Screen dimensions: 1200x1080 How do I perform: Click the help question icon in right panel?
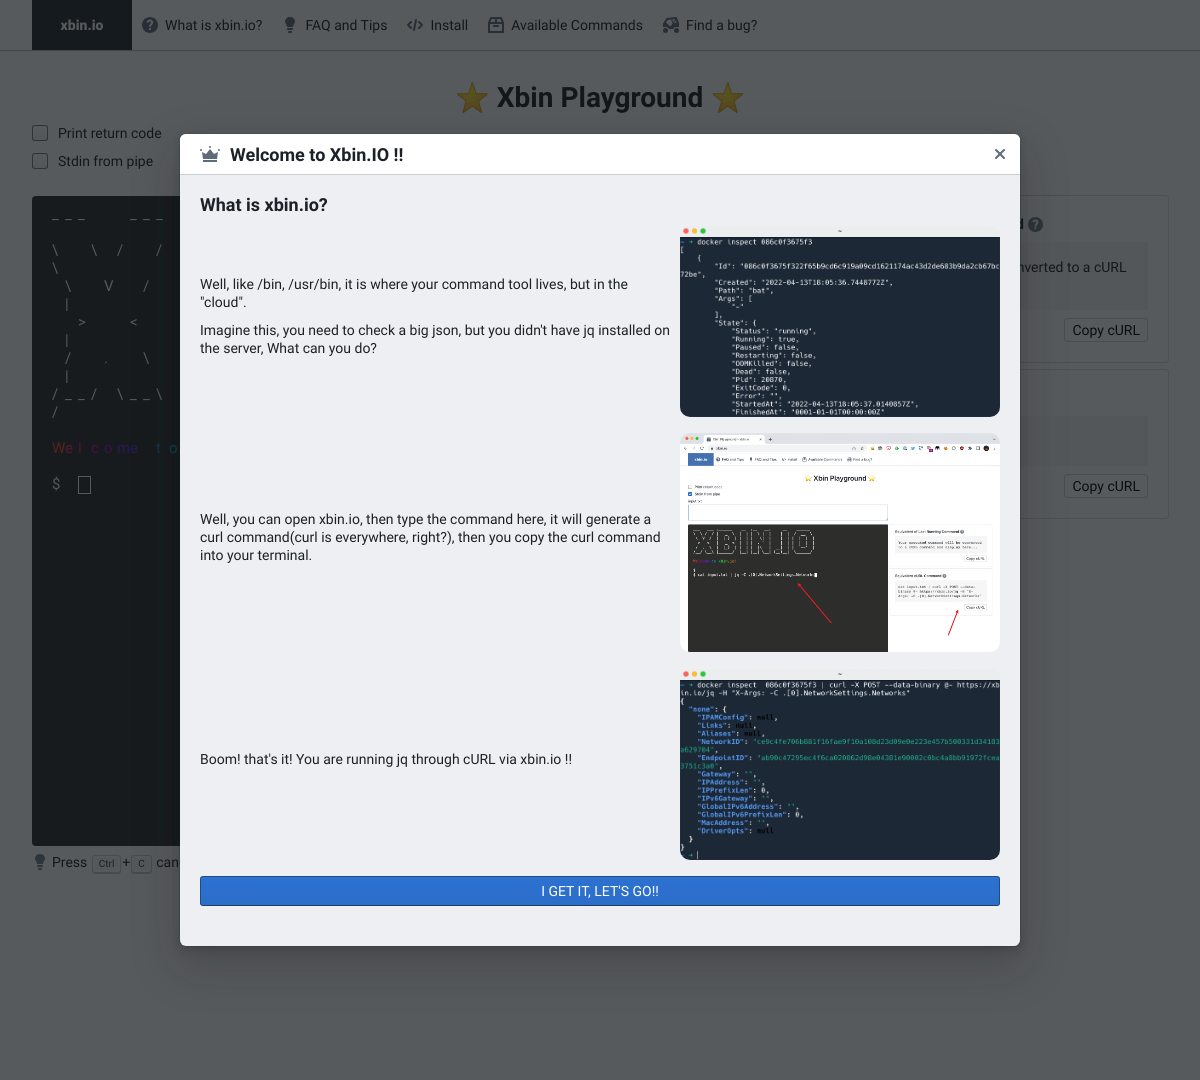tap(1036, 225)
